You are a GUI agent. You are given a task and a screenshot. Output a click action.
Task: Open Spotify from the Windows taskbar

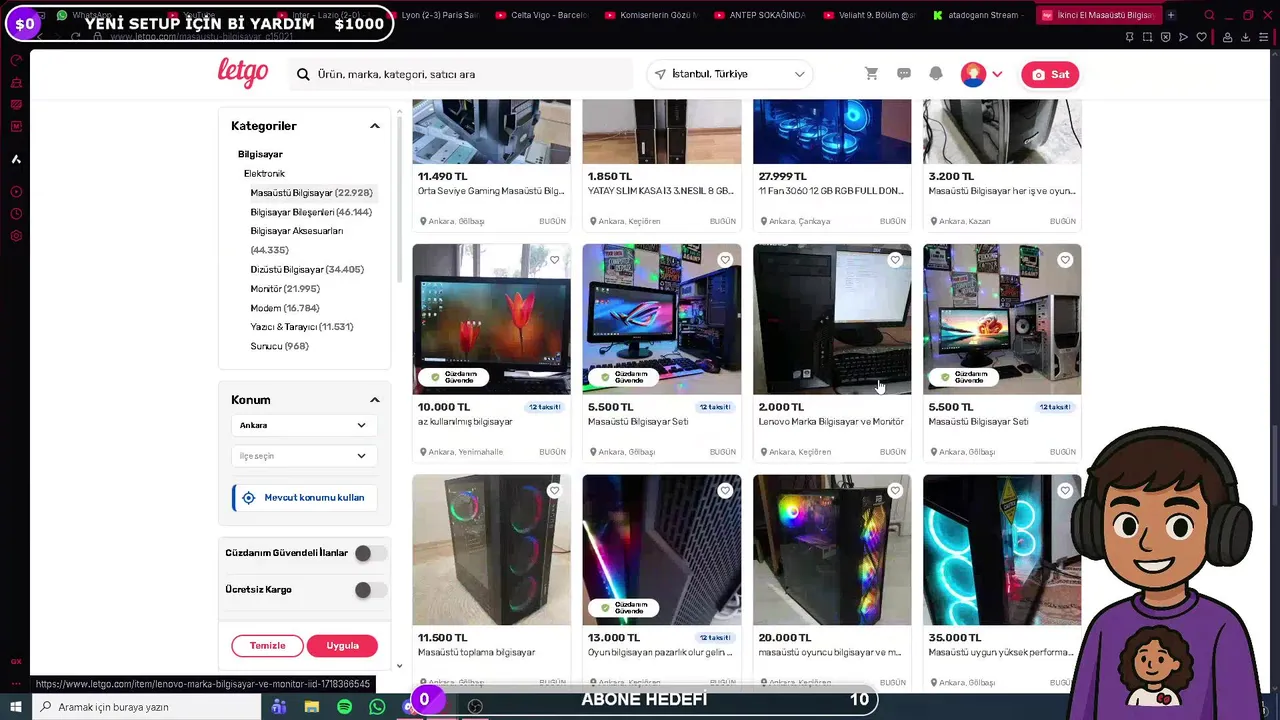point(344,706)
